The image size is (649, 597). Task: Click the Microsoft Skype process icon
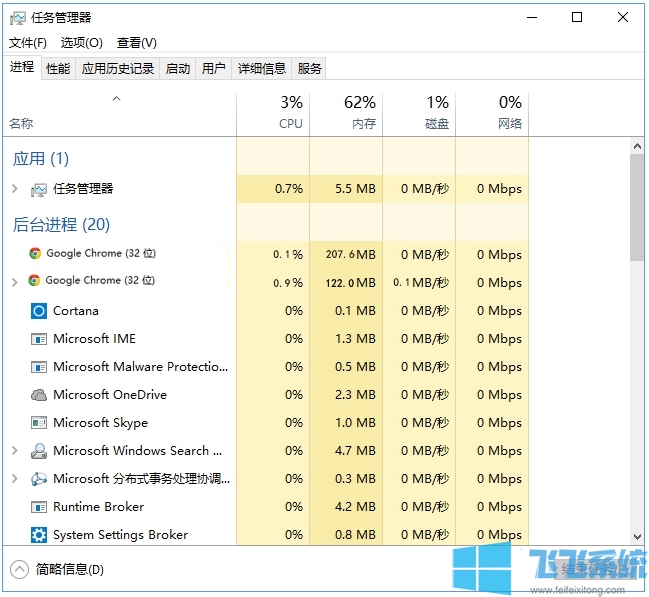(39, 423)
